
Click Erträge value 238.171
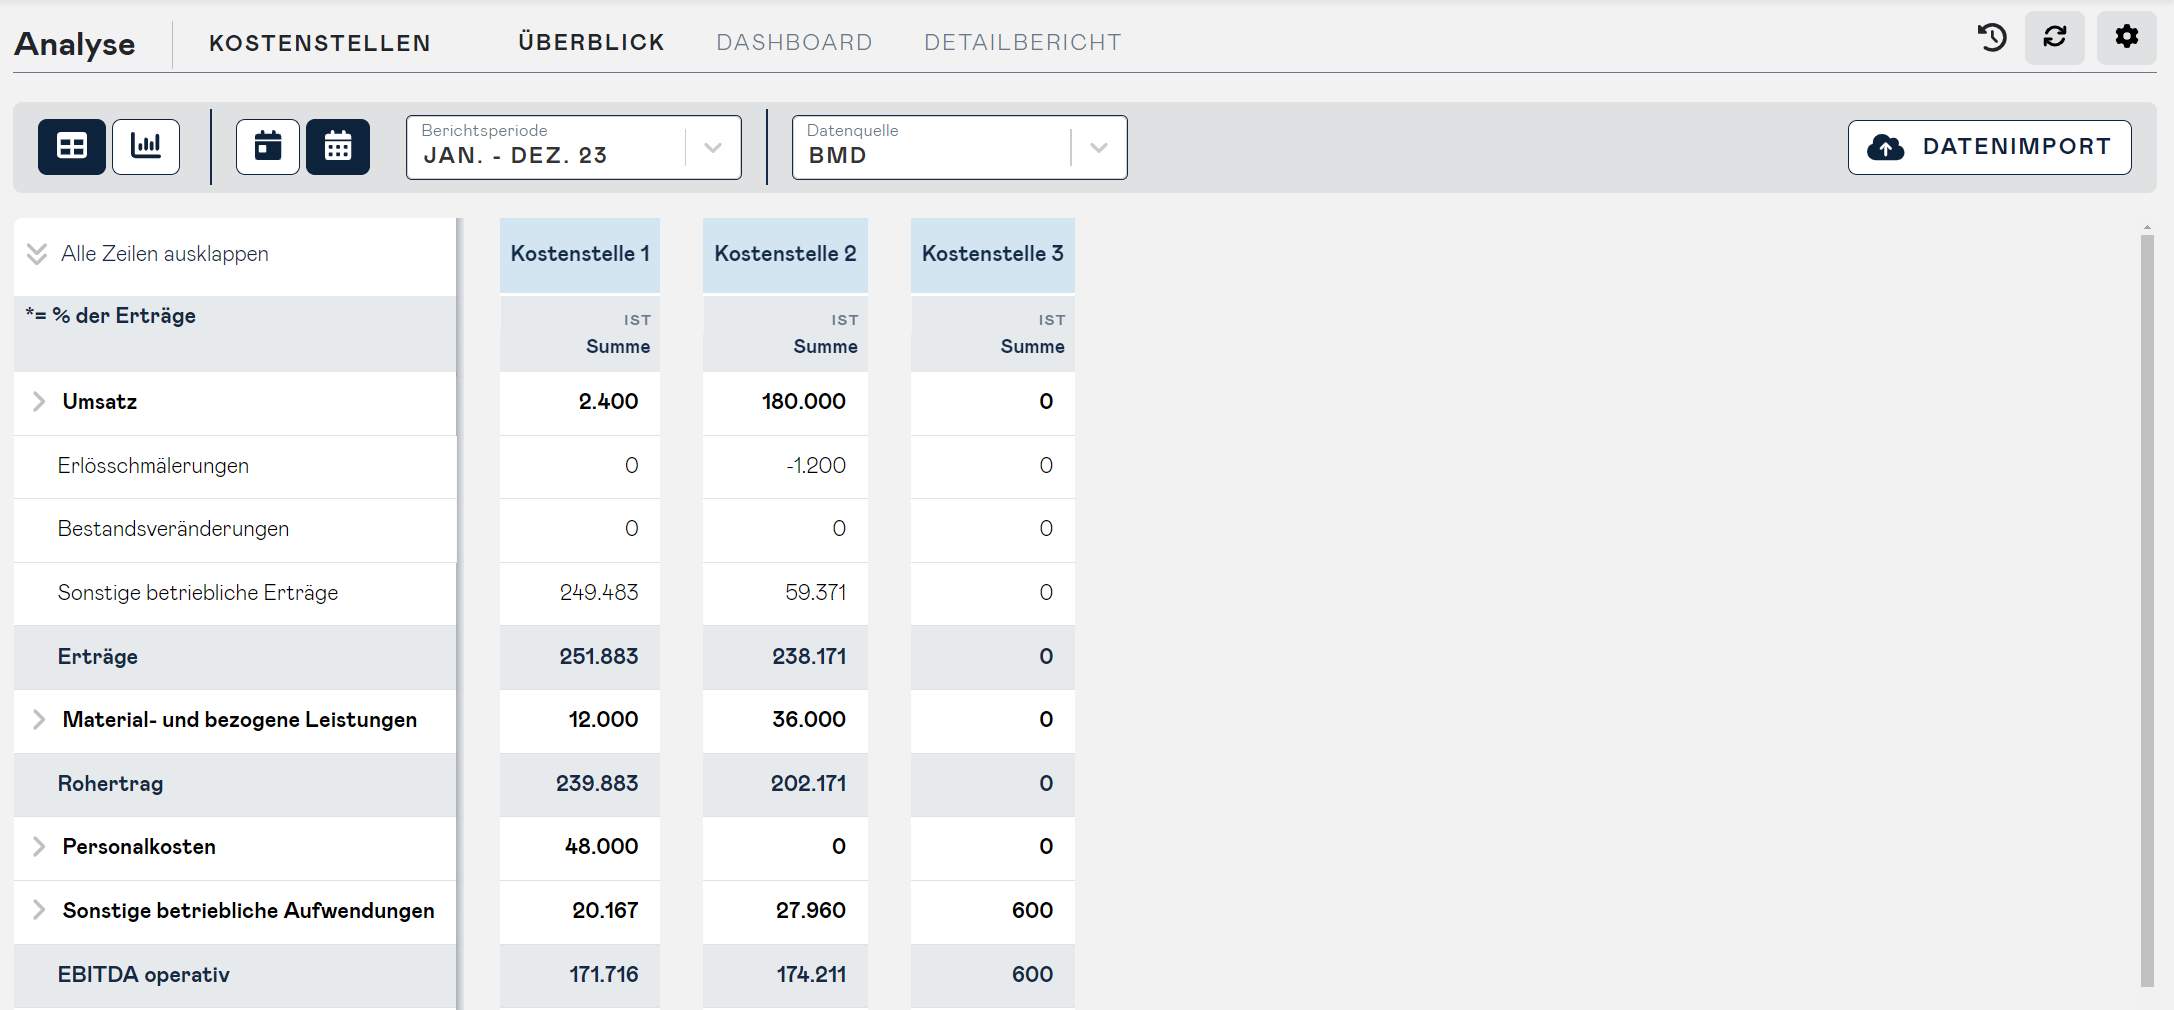click(809, 657)
